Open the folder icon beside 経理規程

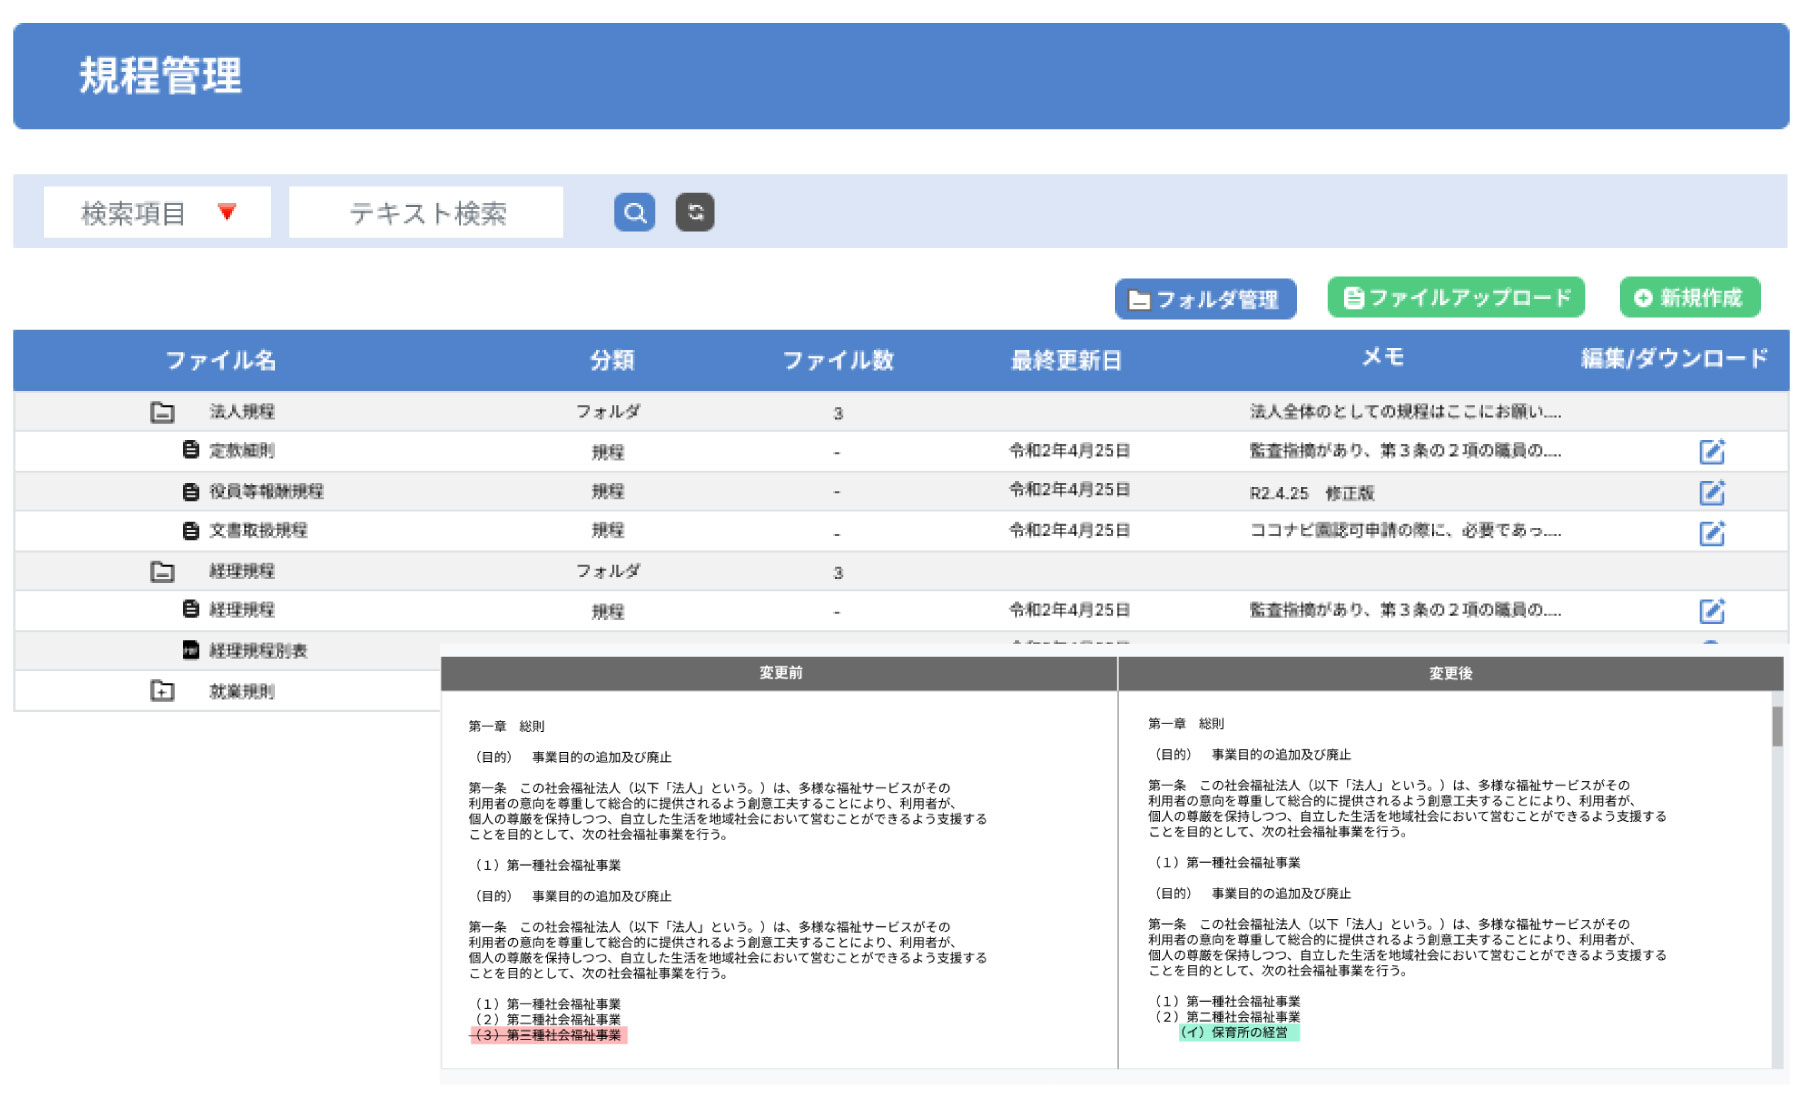coord(162,570)
